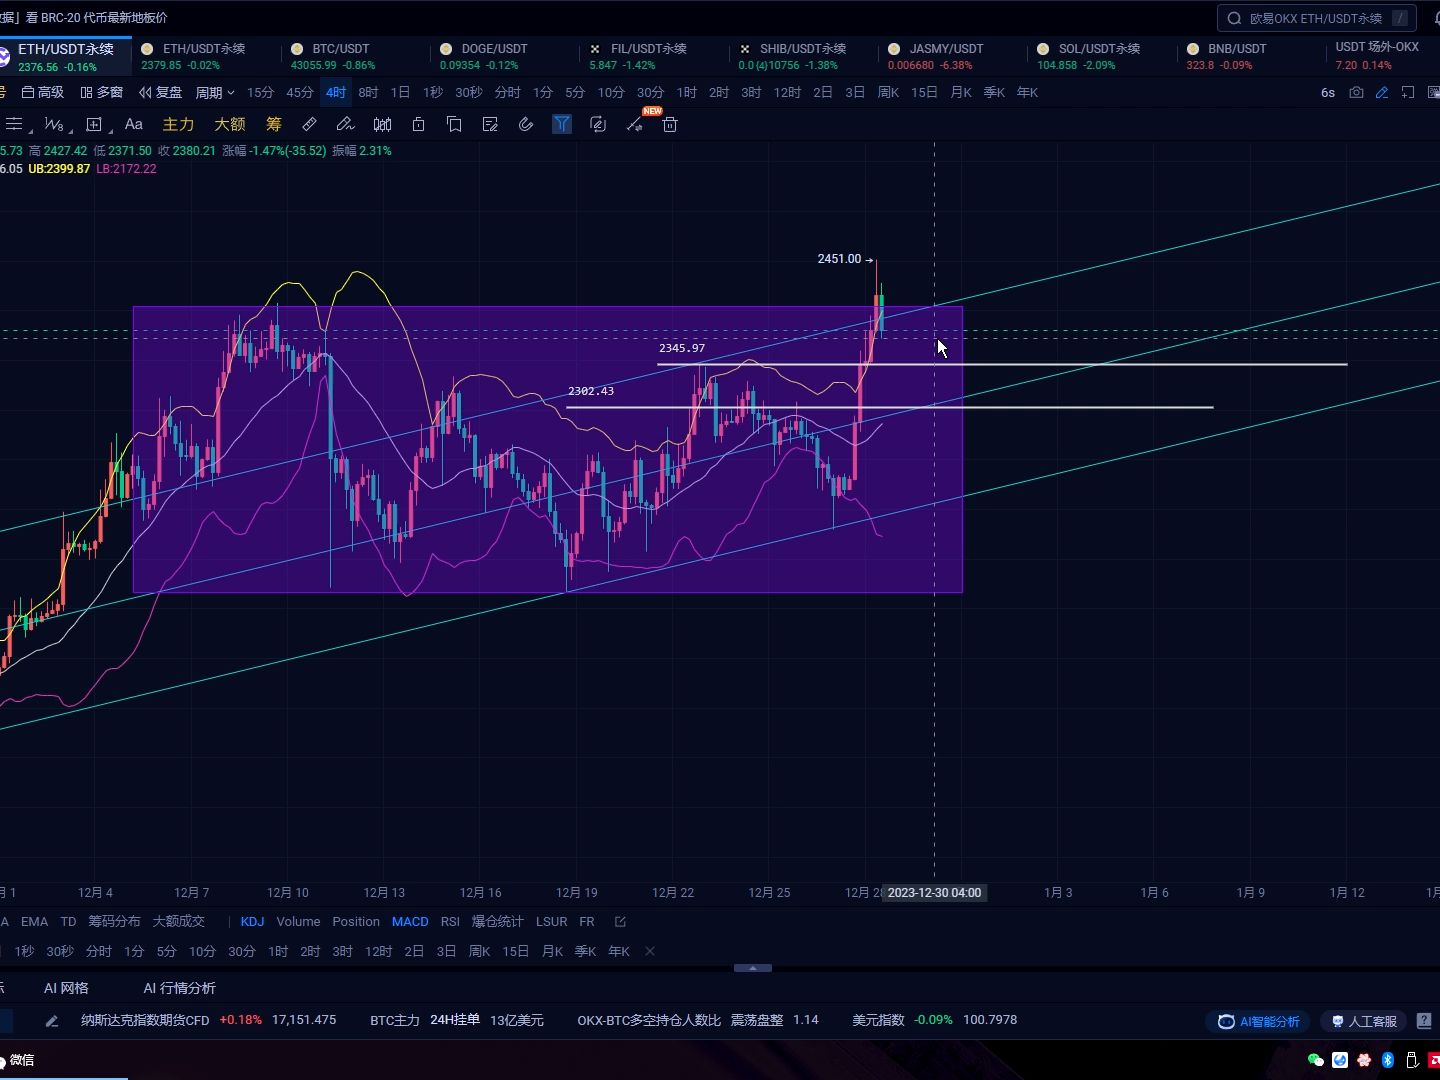This screenshot has height=1080, width=1440.
Task: Switch to the BTC/USDT ticker tab
Action: 340,56
